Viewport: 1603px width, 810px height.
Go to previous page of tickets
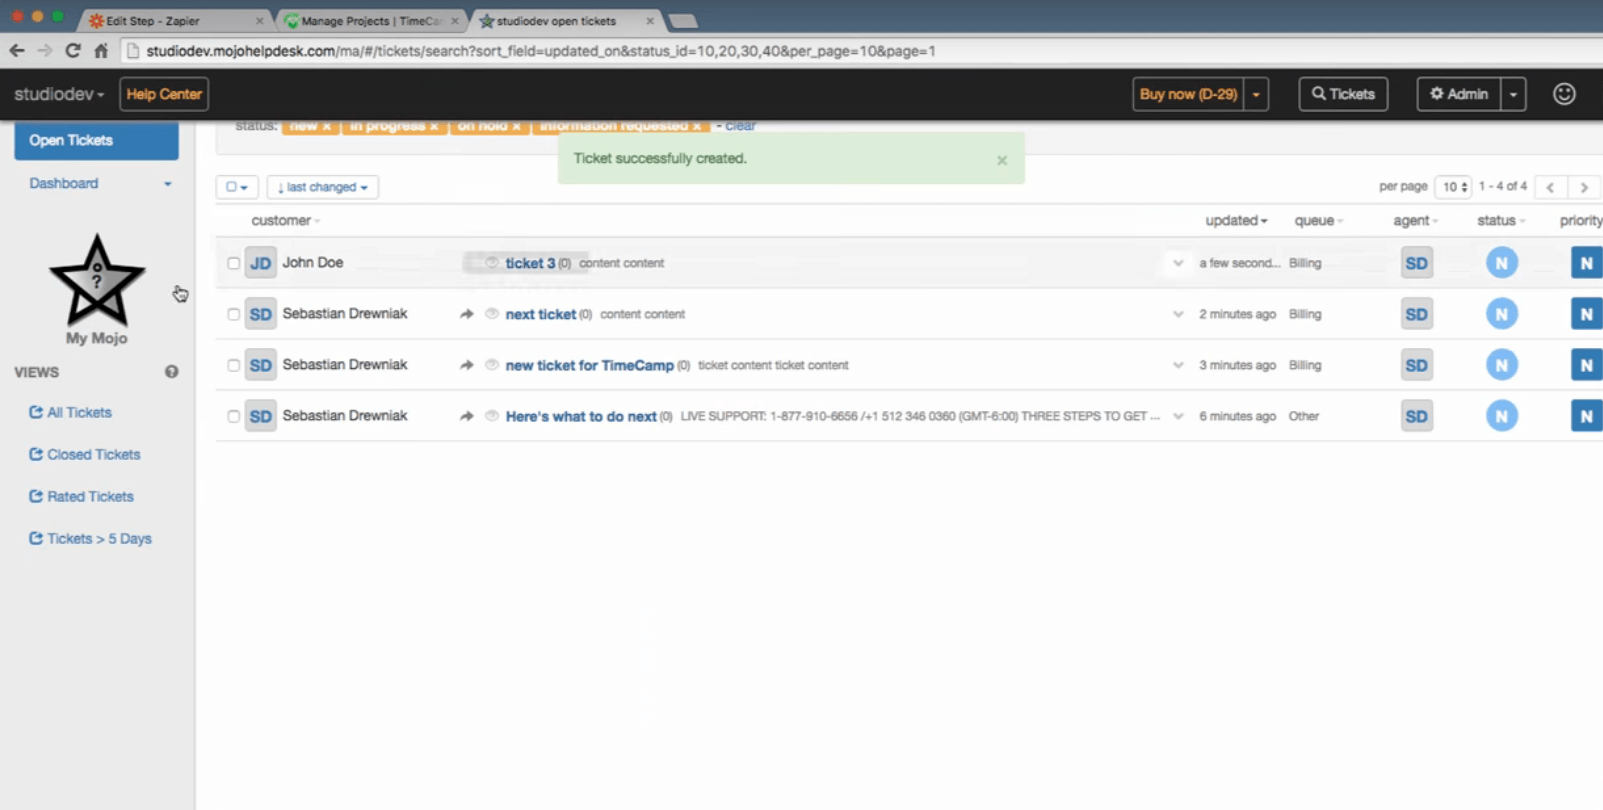1550,187
